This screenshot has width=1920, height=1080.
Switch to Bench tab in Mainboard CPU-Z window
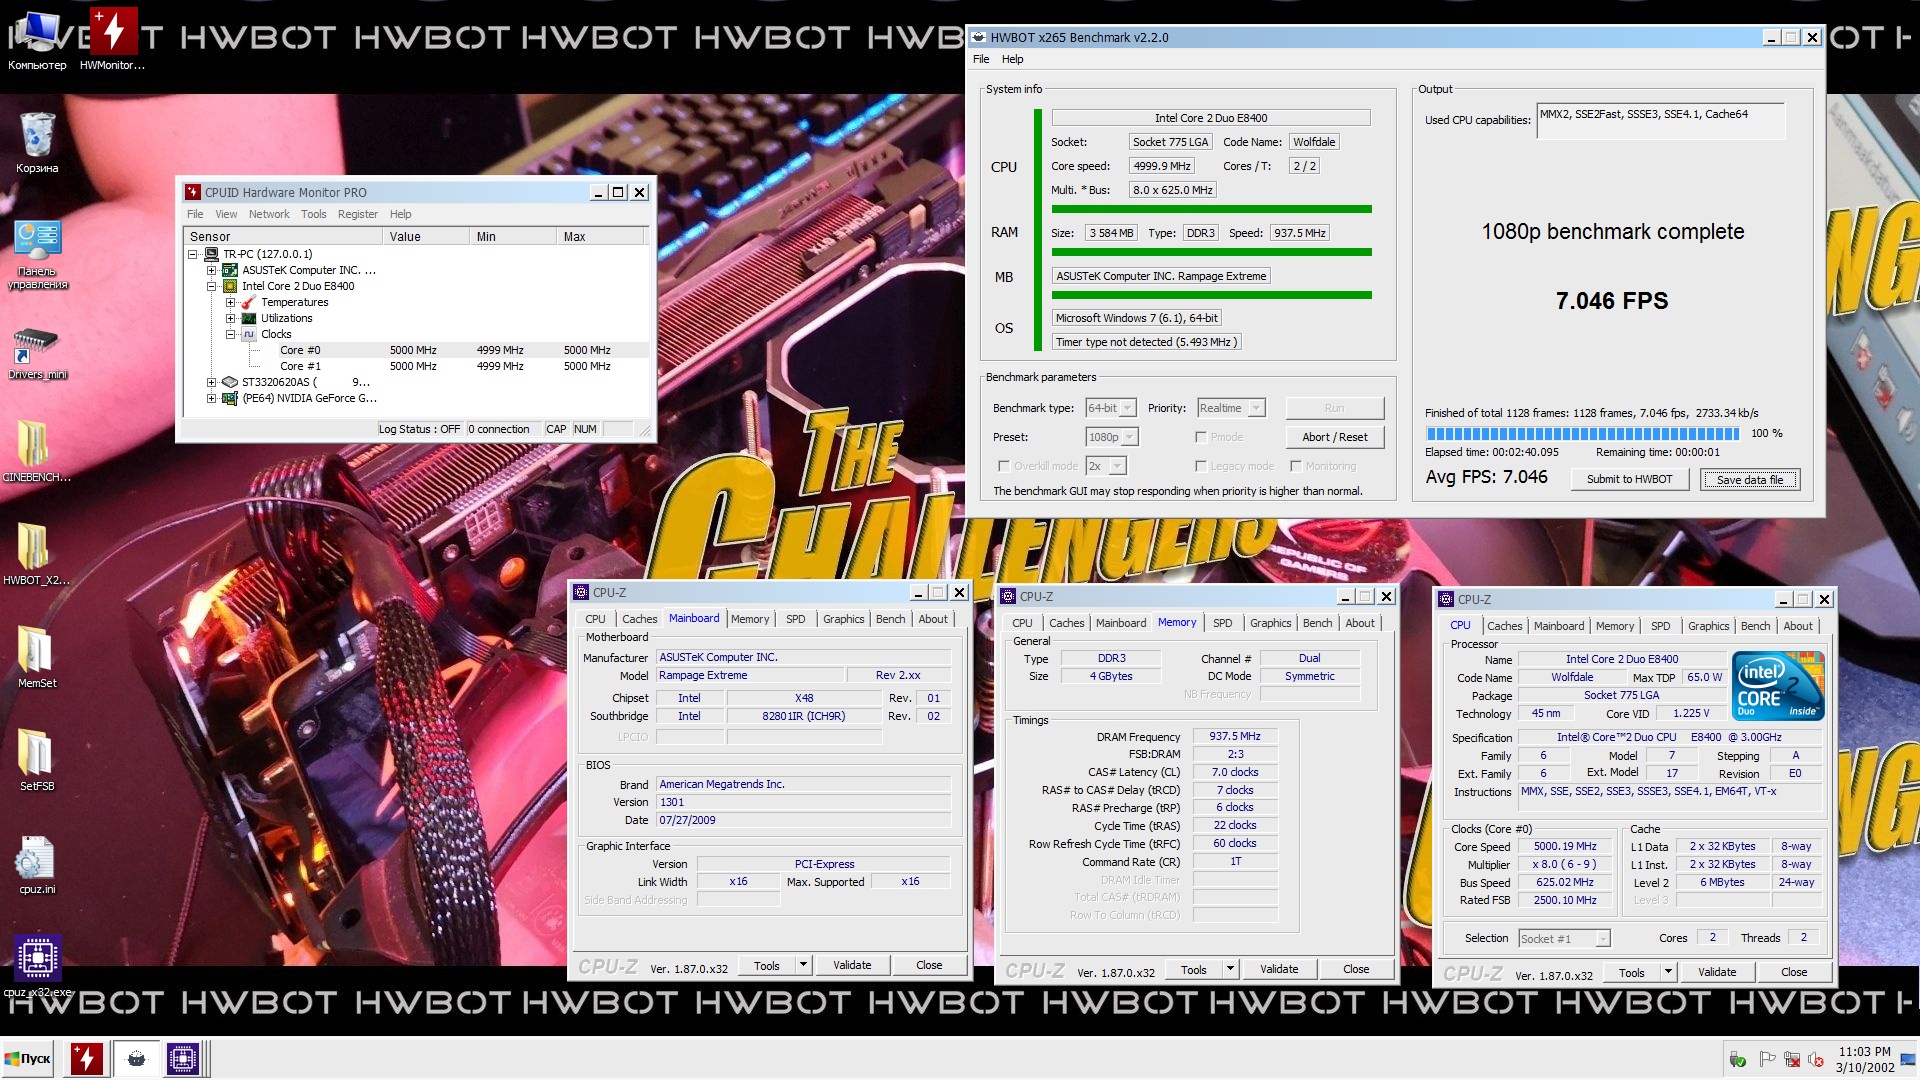pos(890,619)
